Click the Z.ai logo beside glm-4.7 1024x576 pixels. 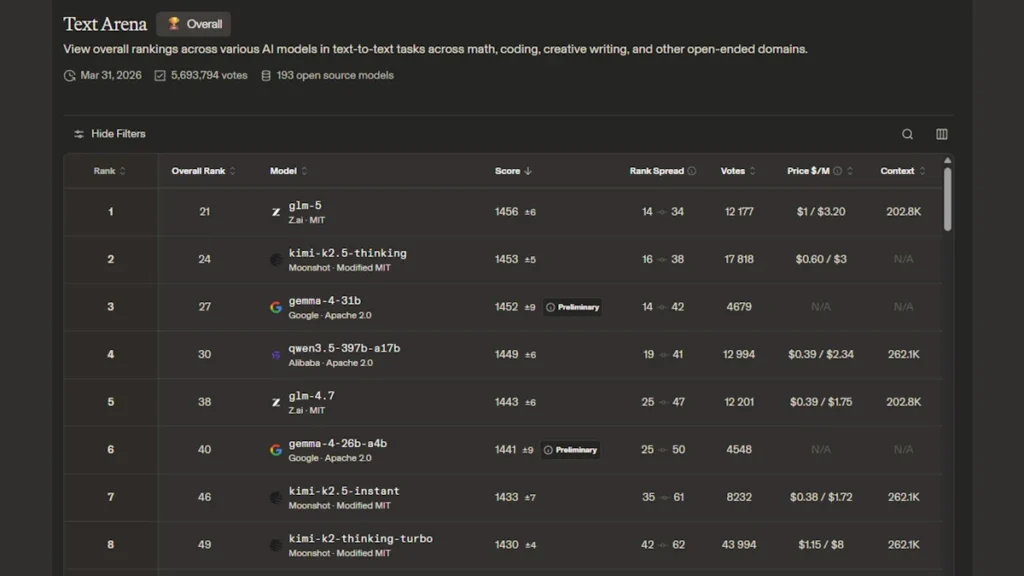pyautogui.click(x=276, y=403)
